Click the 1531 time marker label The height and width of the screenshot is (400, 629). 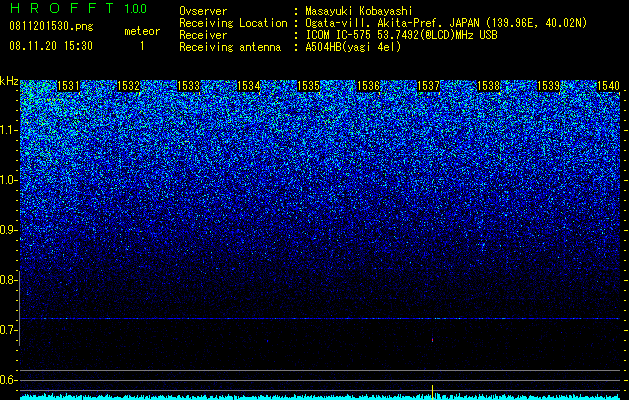click(x=68, y=86)
